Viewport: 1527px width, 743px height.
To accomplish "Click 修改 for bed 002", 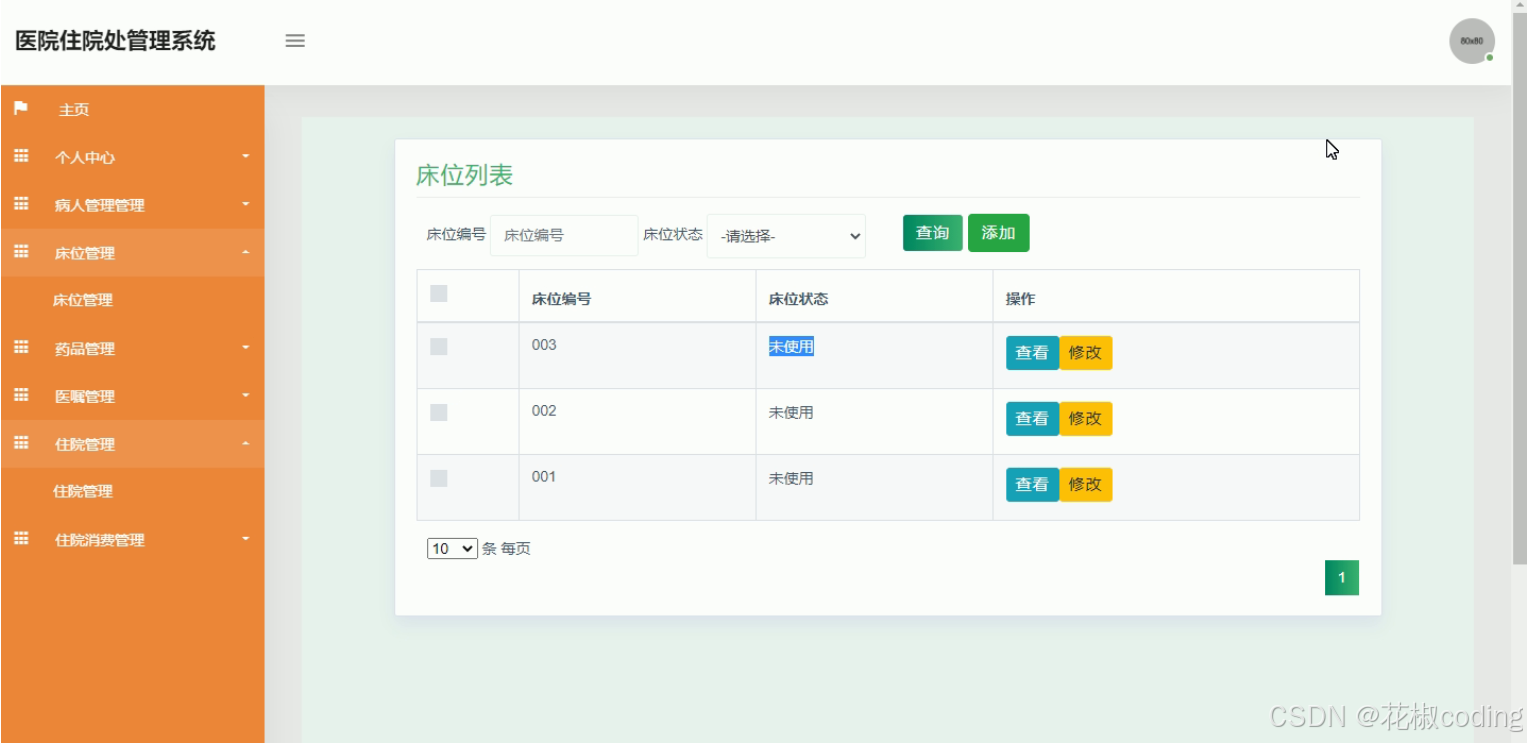I will tap(1086, 418).
